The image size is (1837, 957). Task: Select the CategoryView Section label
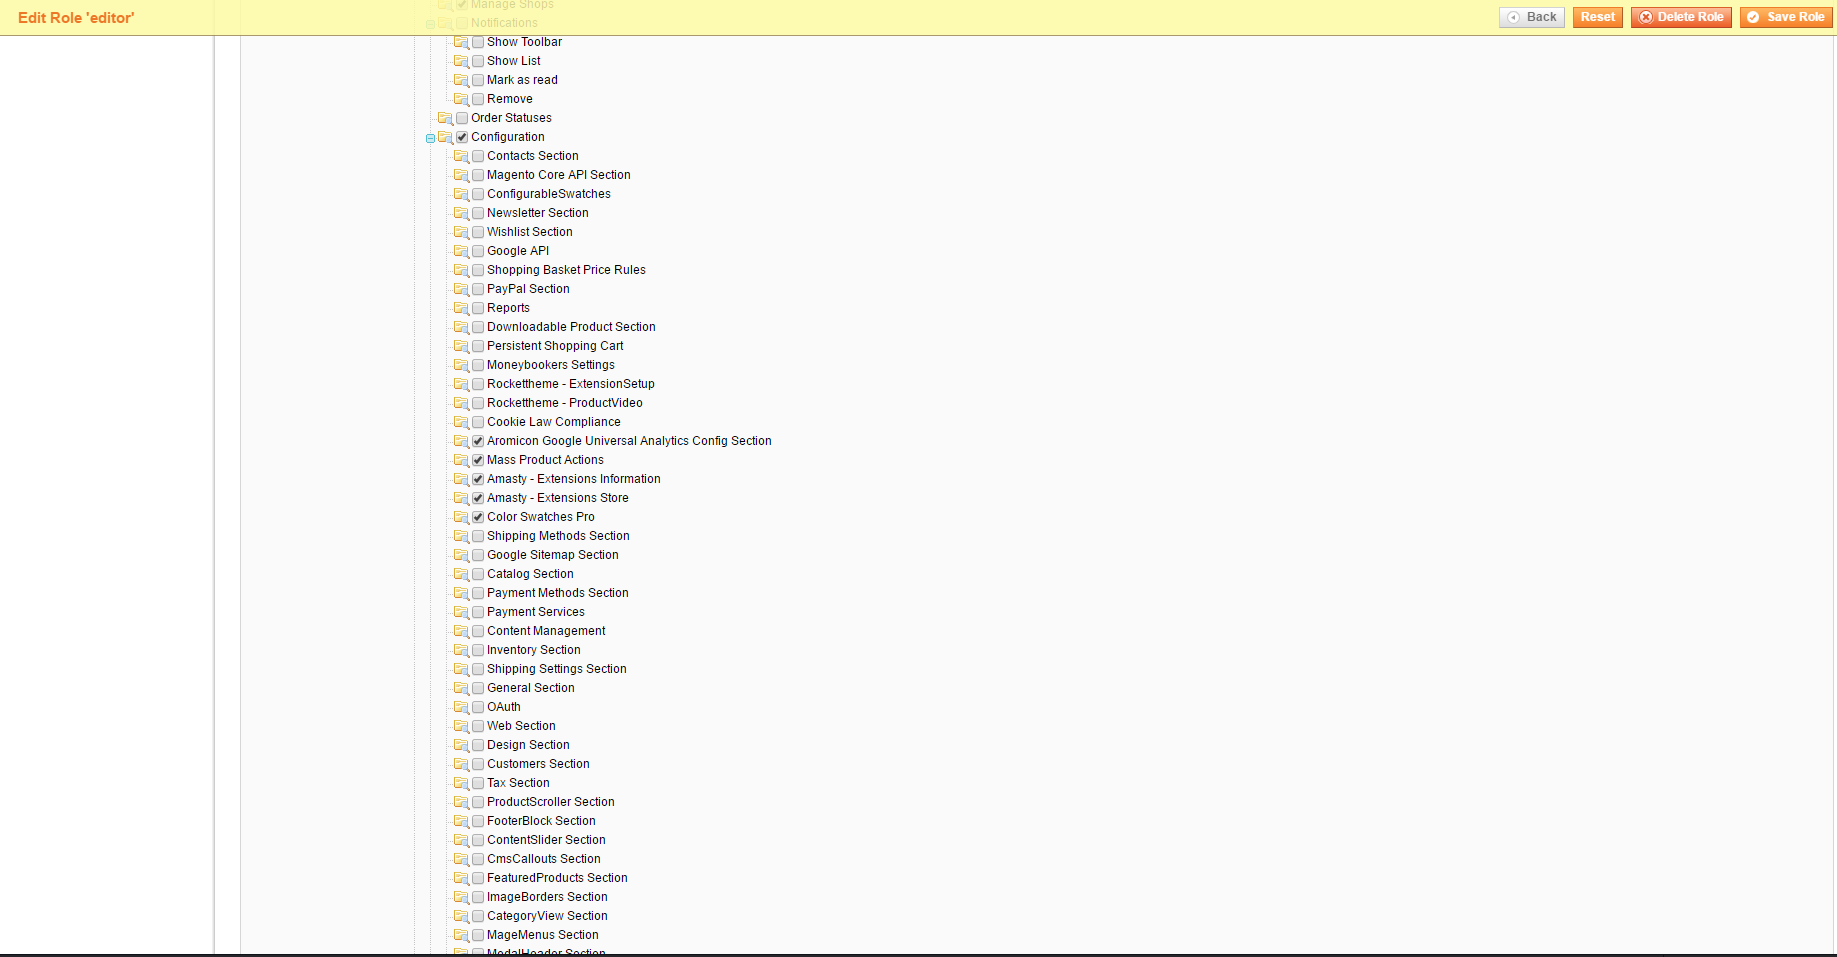tap(547, 916)
